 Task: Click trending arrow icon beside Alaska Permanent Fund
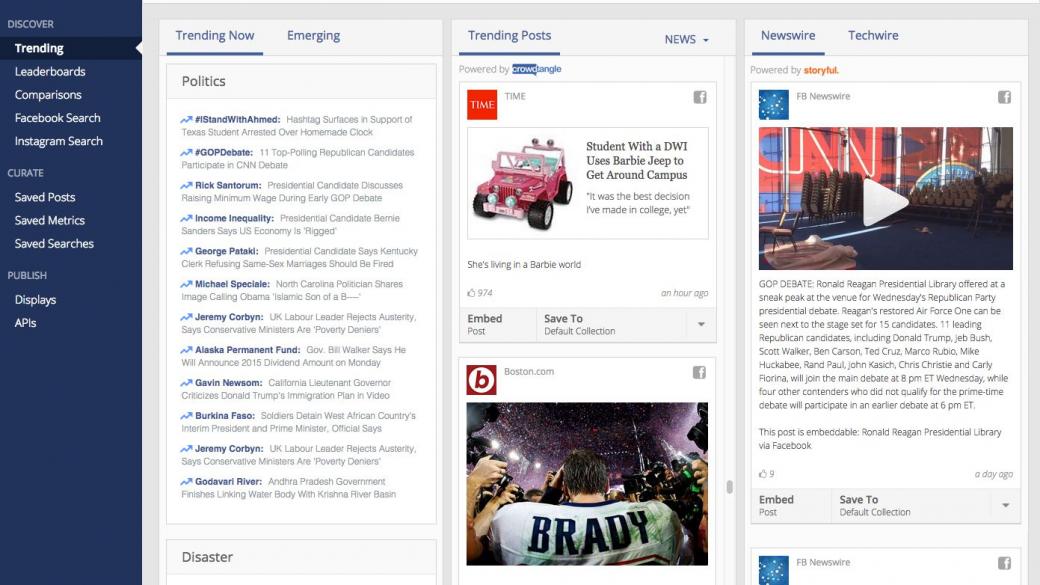point(186,350)
